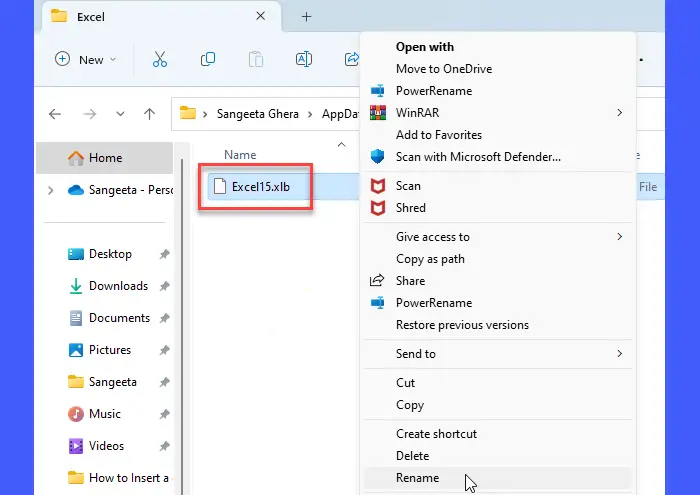Open recent locations dropdown chevron
This screenshot has width=700, height=495.
click(x=120, y=114)
